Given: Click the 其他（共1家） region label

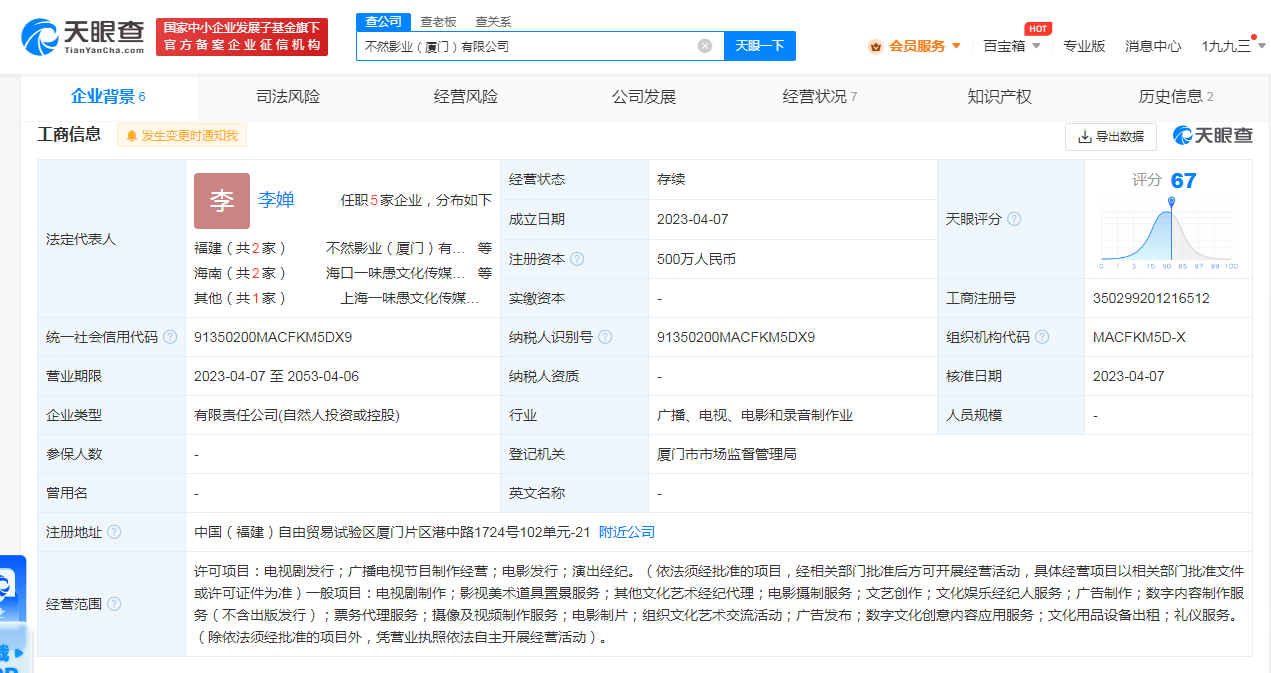Looking at the screenshot, I should pyautogui.click(x=241, y=298).
